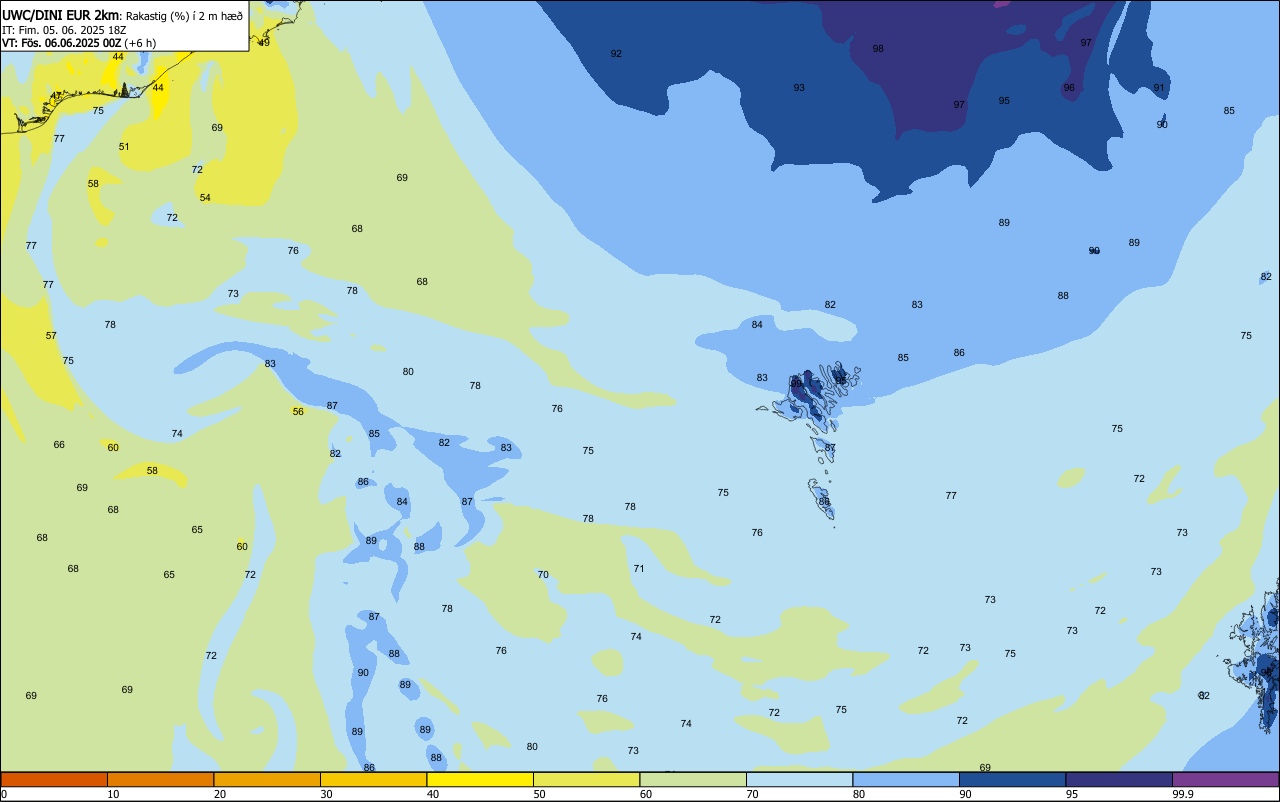Pick the 50–60 pale yellow legend swatch
Viewport: 1280px width, 802px height.
coord(586,779)
